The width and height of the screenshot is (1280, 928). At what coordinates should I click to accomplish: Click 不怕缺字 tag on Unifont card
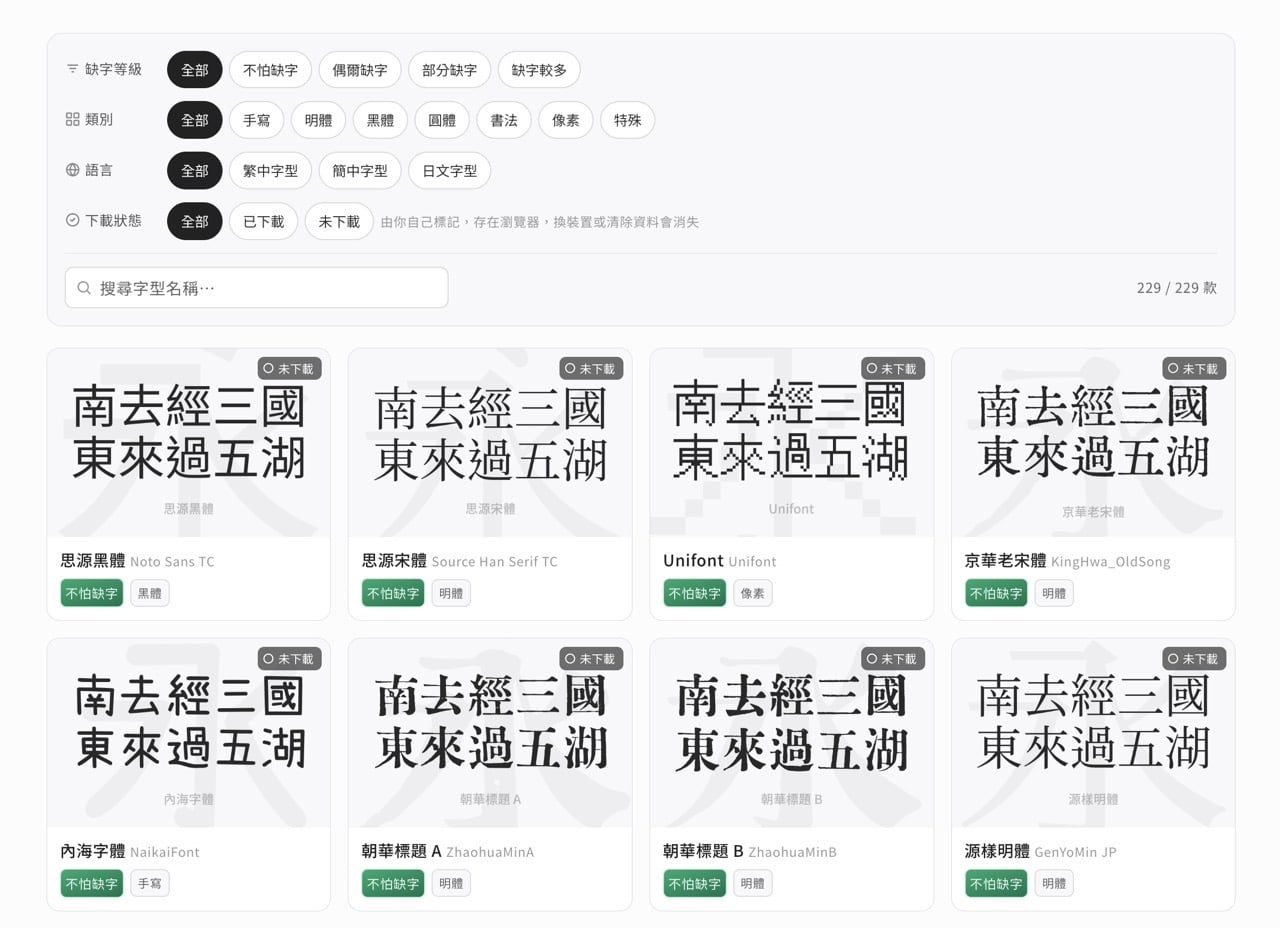[695, 593]
